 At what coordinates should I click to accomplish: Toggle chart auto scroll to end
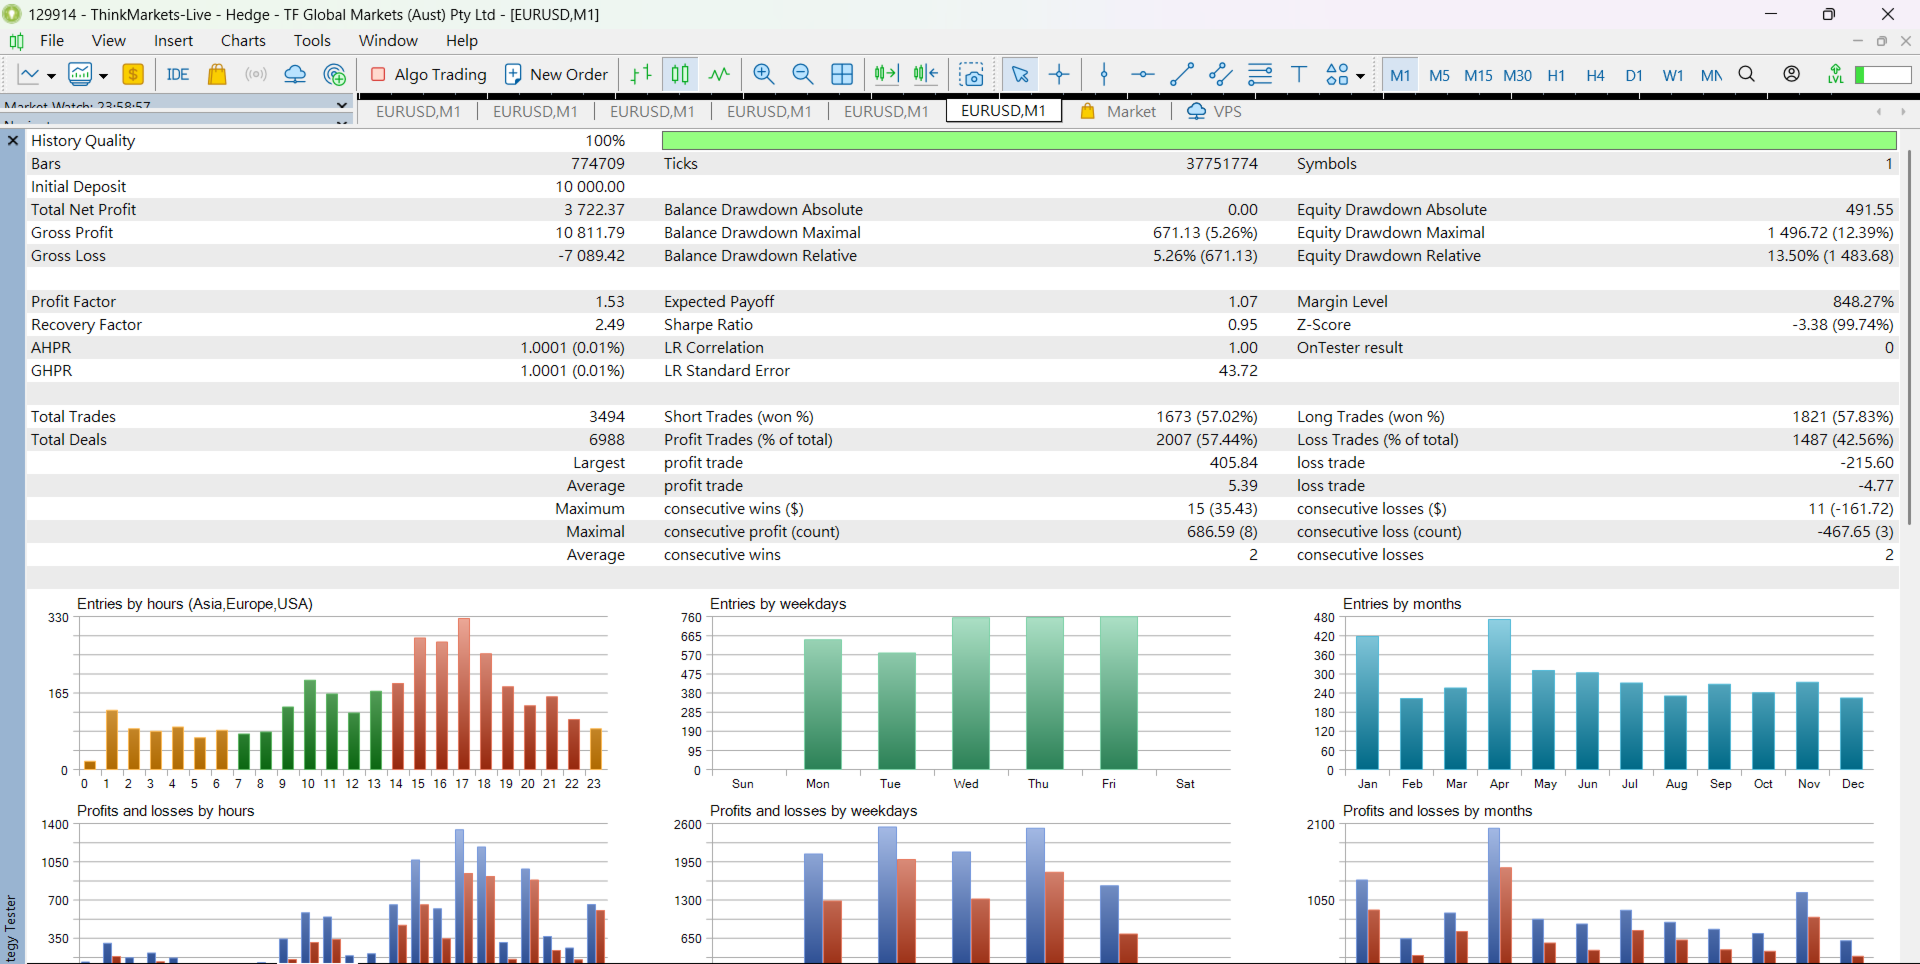(x=886, y=74)
